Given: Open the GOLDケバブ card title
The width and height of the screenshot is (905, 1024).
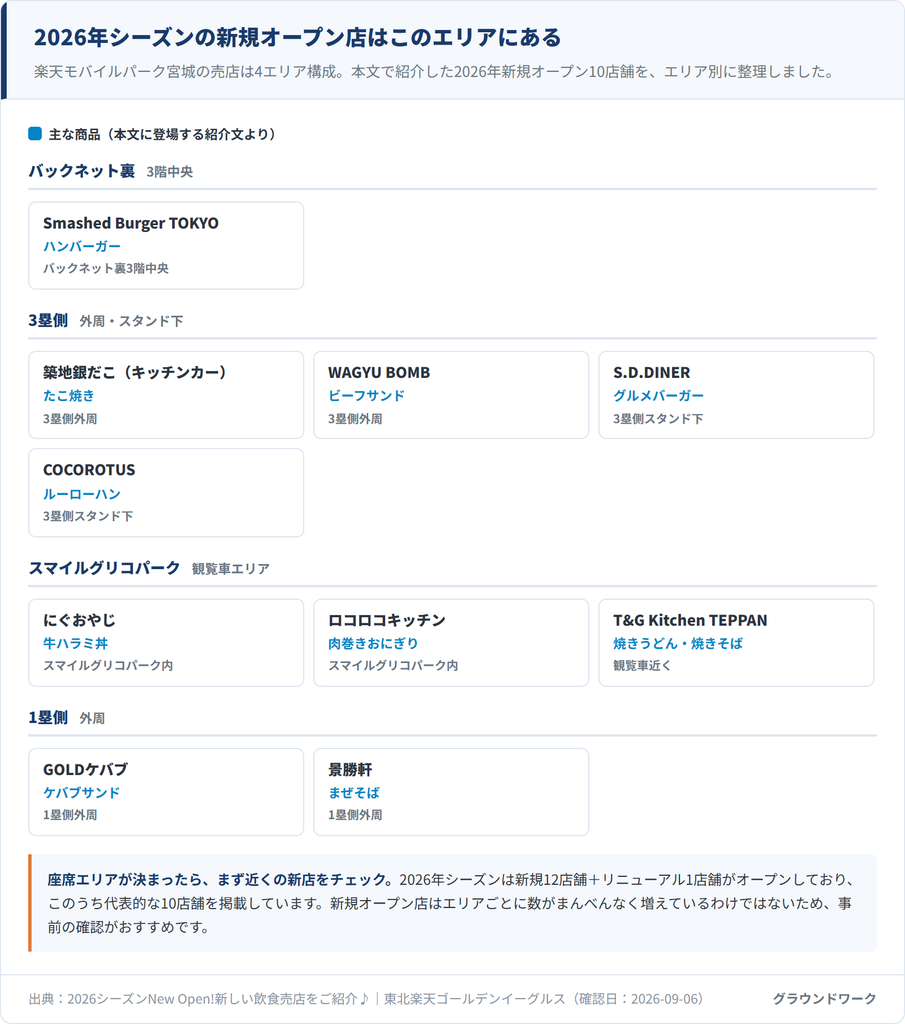Looking at the screenshot, I should [86, 769].
